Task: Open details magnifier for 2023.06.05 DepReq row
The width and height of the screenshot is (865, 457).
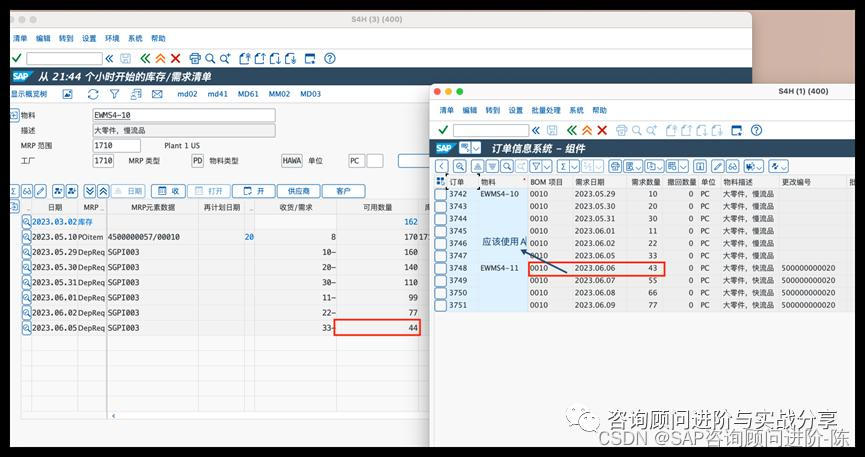Action: (26, 328)
